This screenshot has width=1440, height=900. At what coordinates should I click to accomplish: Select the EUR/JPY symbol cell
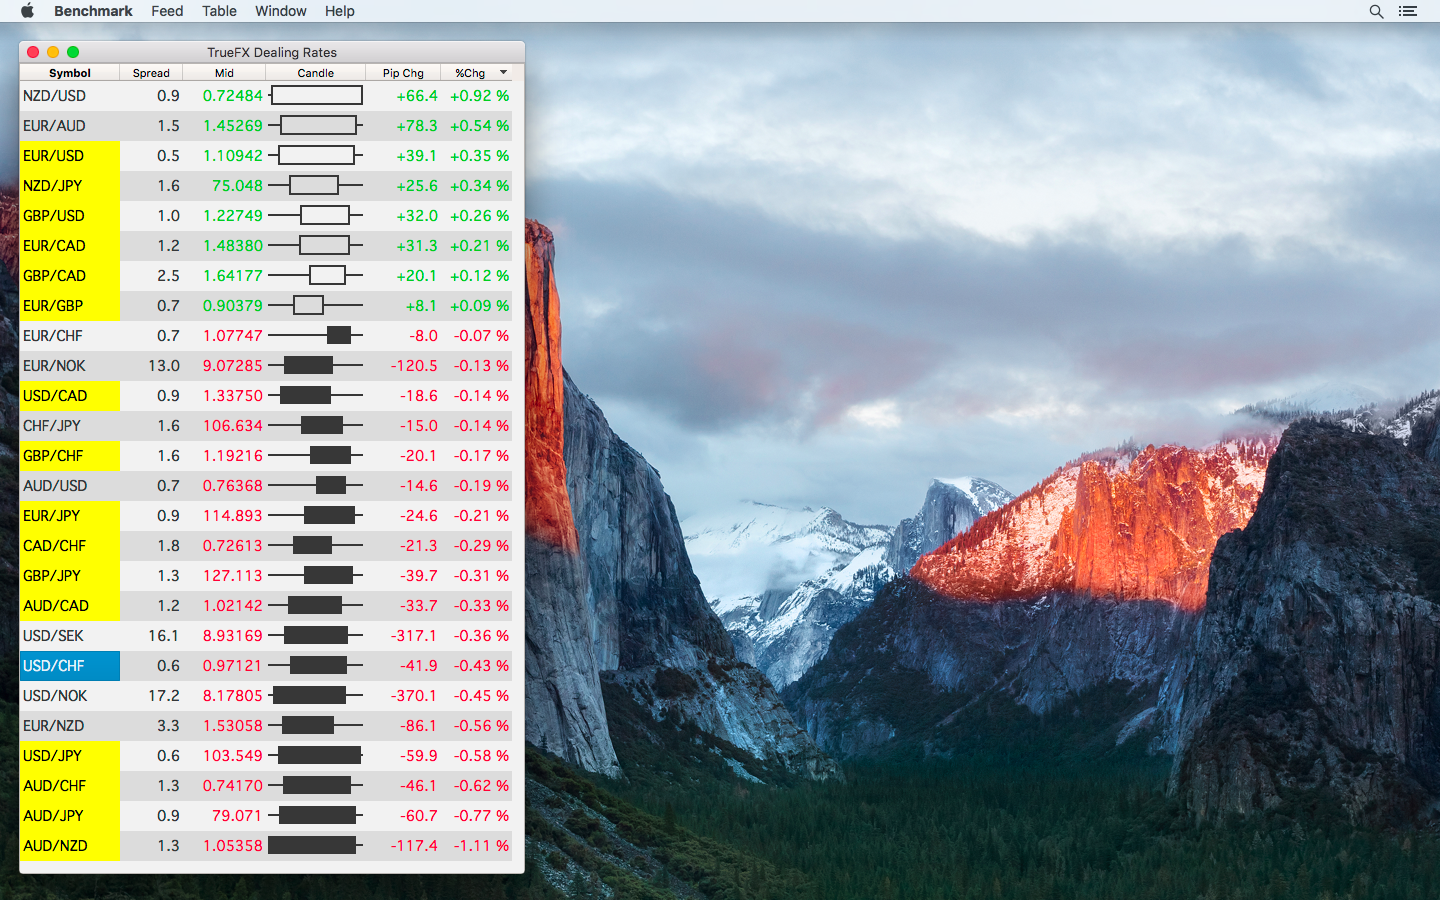[x=70, y=516]
